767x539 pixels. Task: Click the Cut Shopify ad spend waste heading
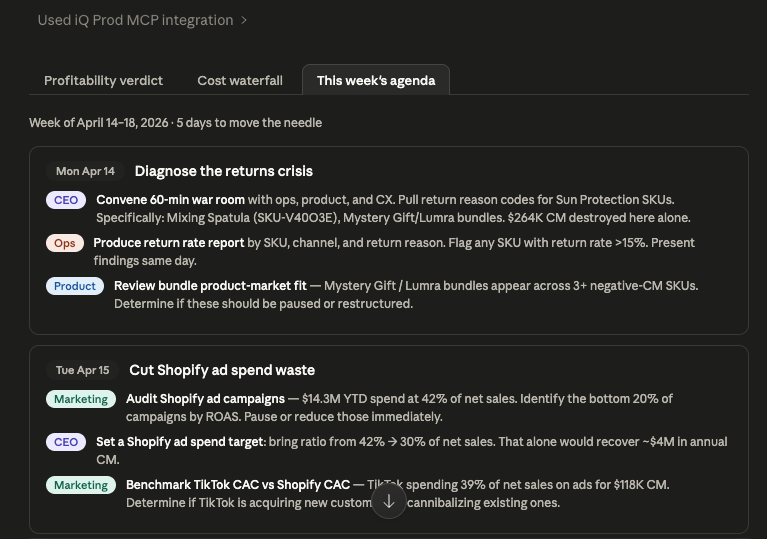pyautogui.click(x=222, y=370)
